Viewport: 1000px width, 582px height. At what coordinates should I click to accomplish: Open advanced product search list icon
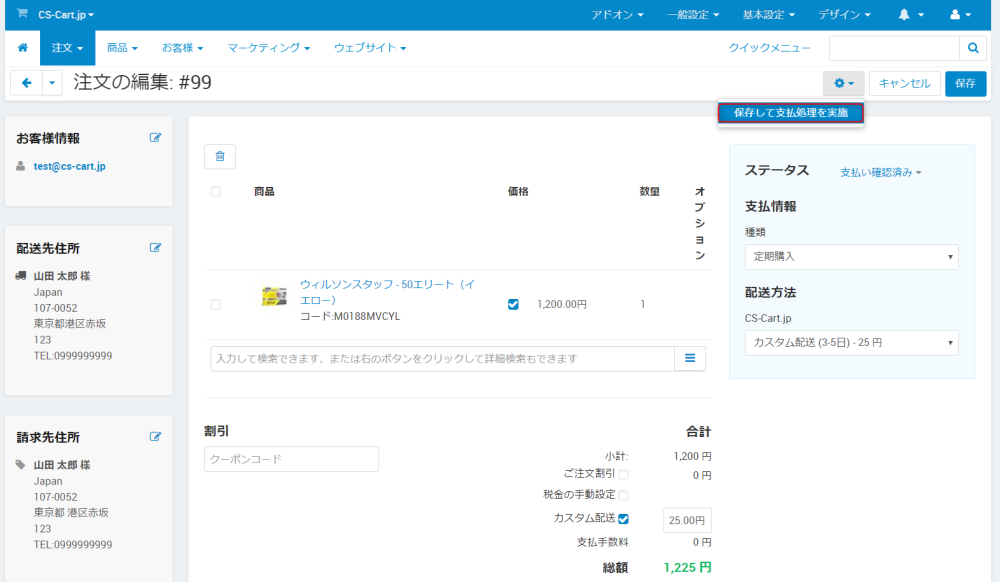click(x=690, y=358)
